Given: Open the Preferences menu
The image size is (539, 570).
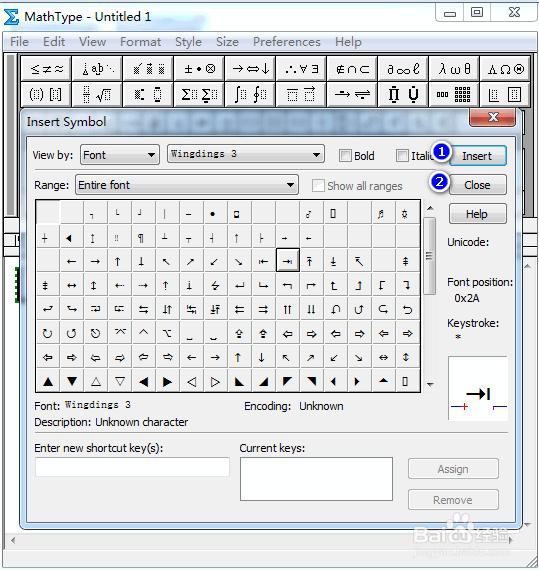Looking at the screenshot, I should [x=287, y=41].
